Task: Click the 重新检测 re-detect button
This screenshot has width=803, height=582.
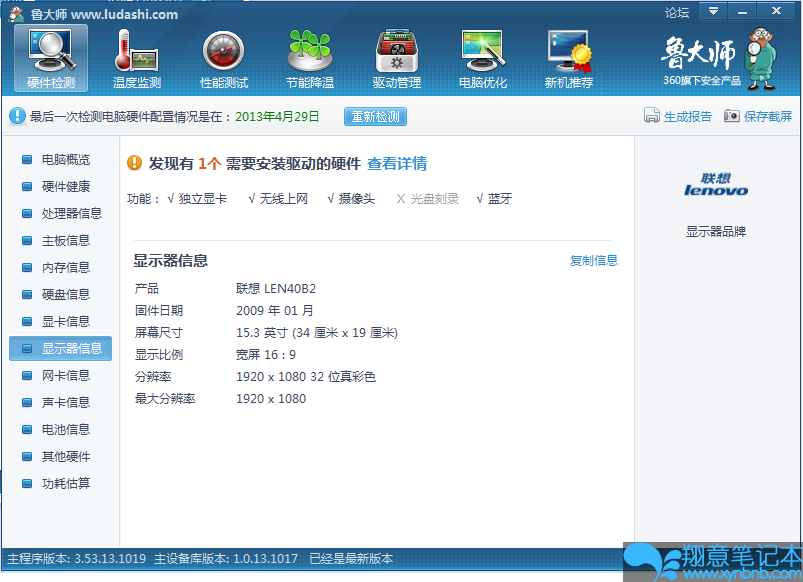Action: (x=375, y=116)
